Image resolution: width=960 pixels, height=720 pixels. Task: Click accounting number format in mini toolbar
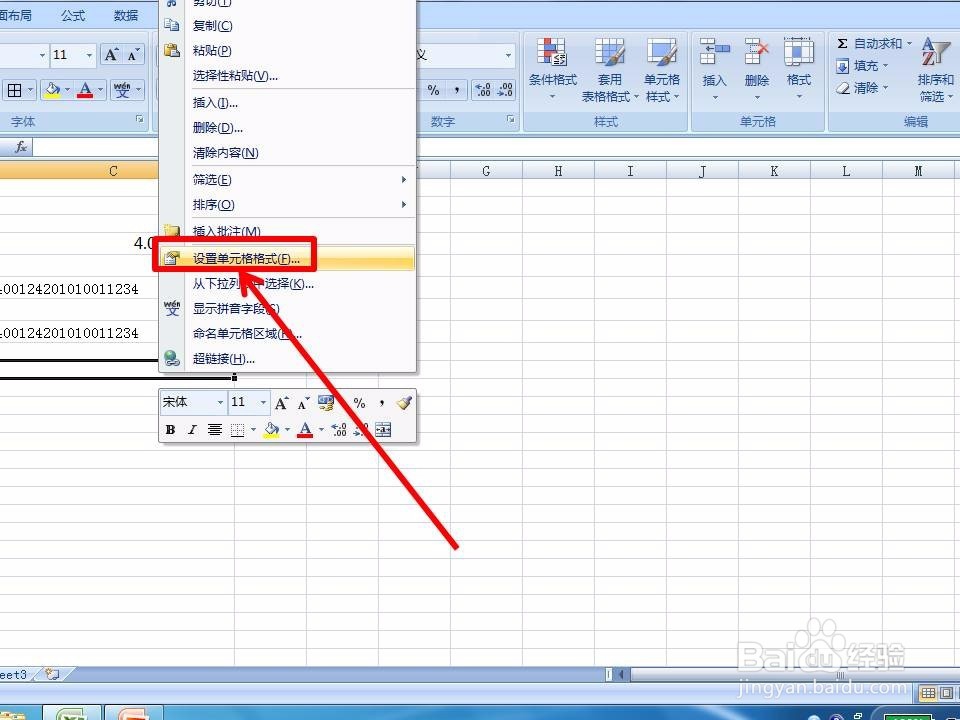point(326,403)
